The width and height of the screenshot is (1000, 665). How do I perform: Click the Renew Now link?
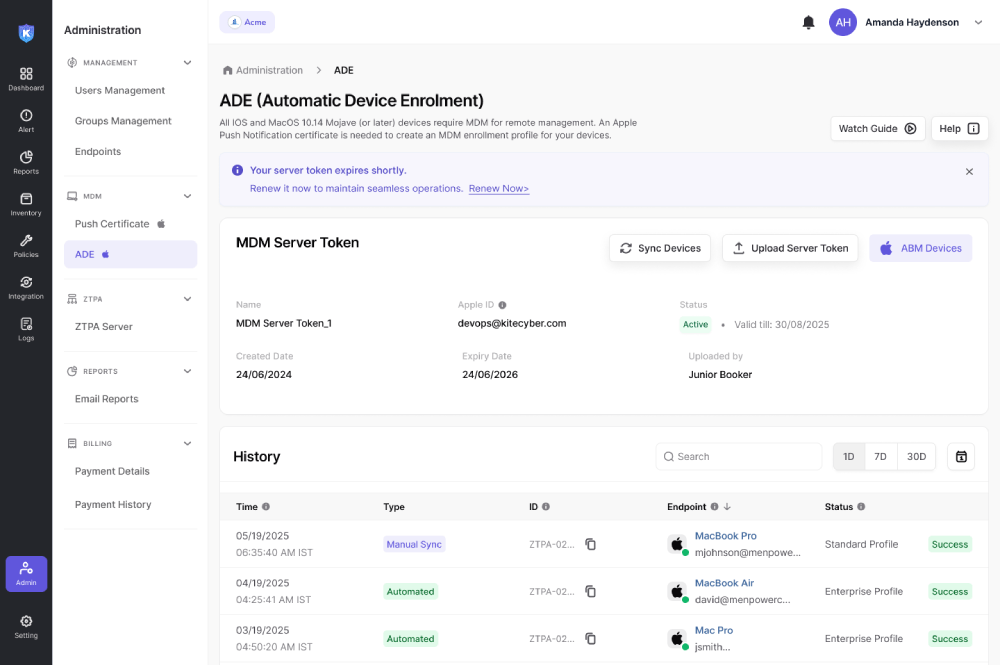(498, 188)
